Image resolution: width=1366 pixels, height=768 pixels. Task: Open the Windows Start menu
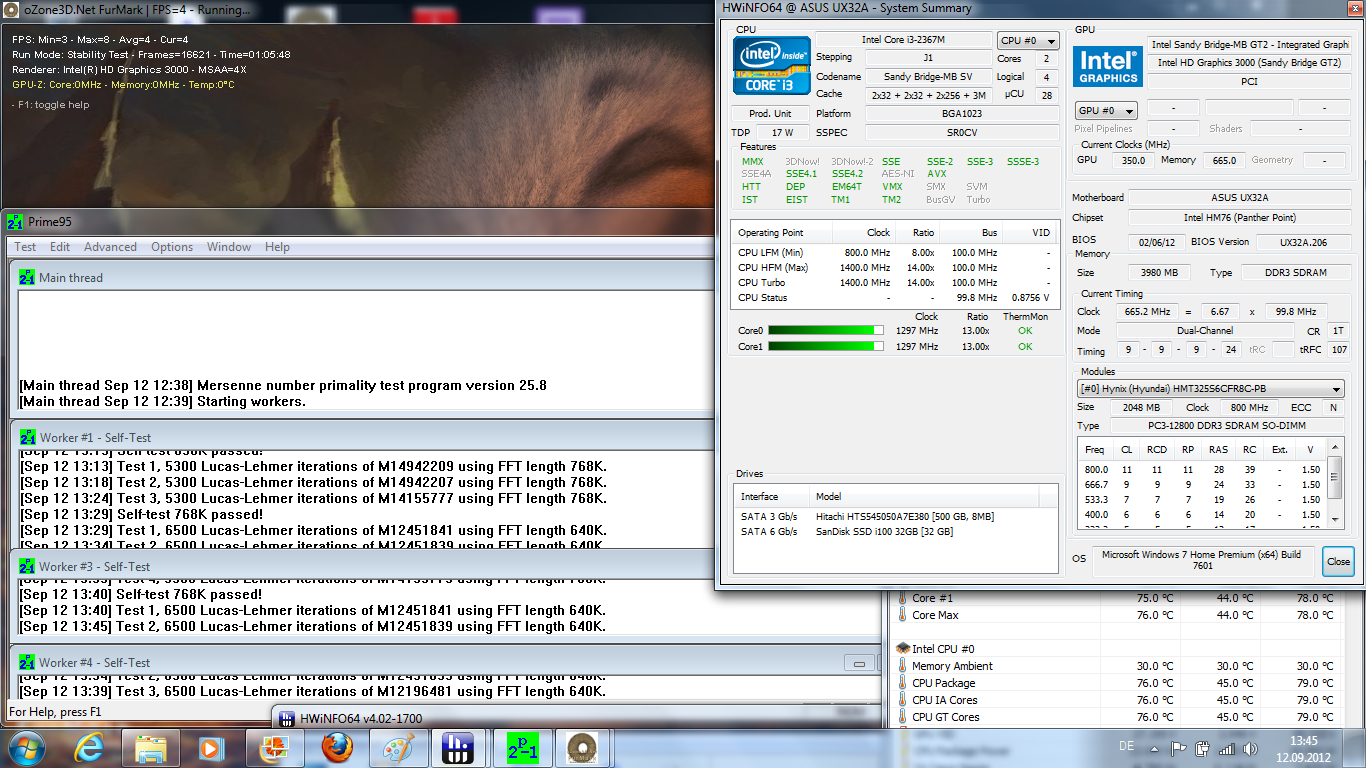[x=27, y=748]
